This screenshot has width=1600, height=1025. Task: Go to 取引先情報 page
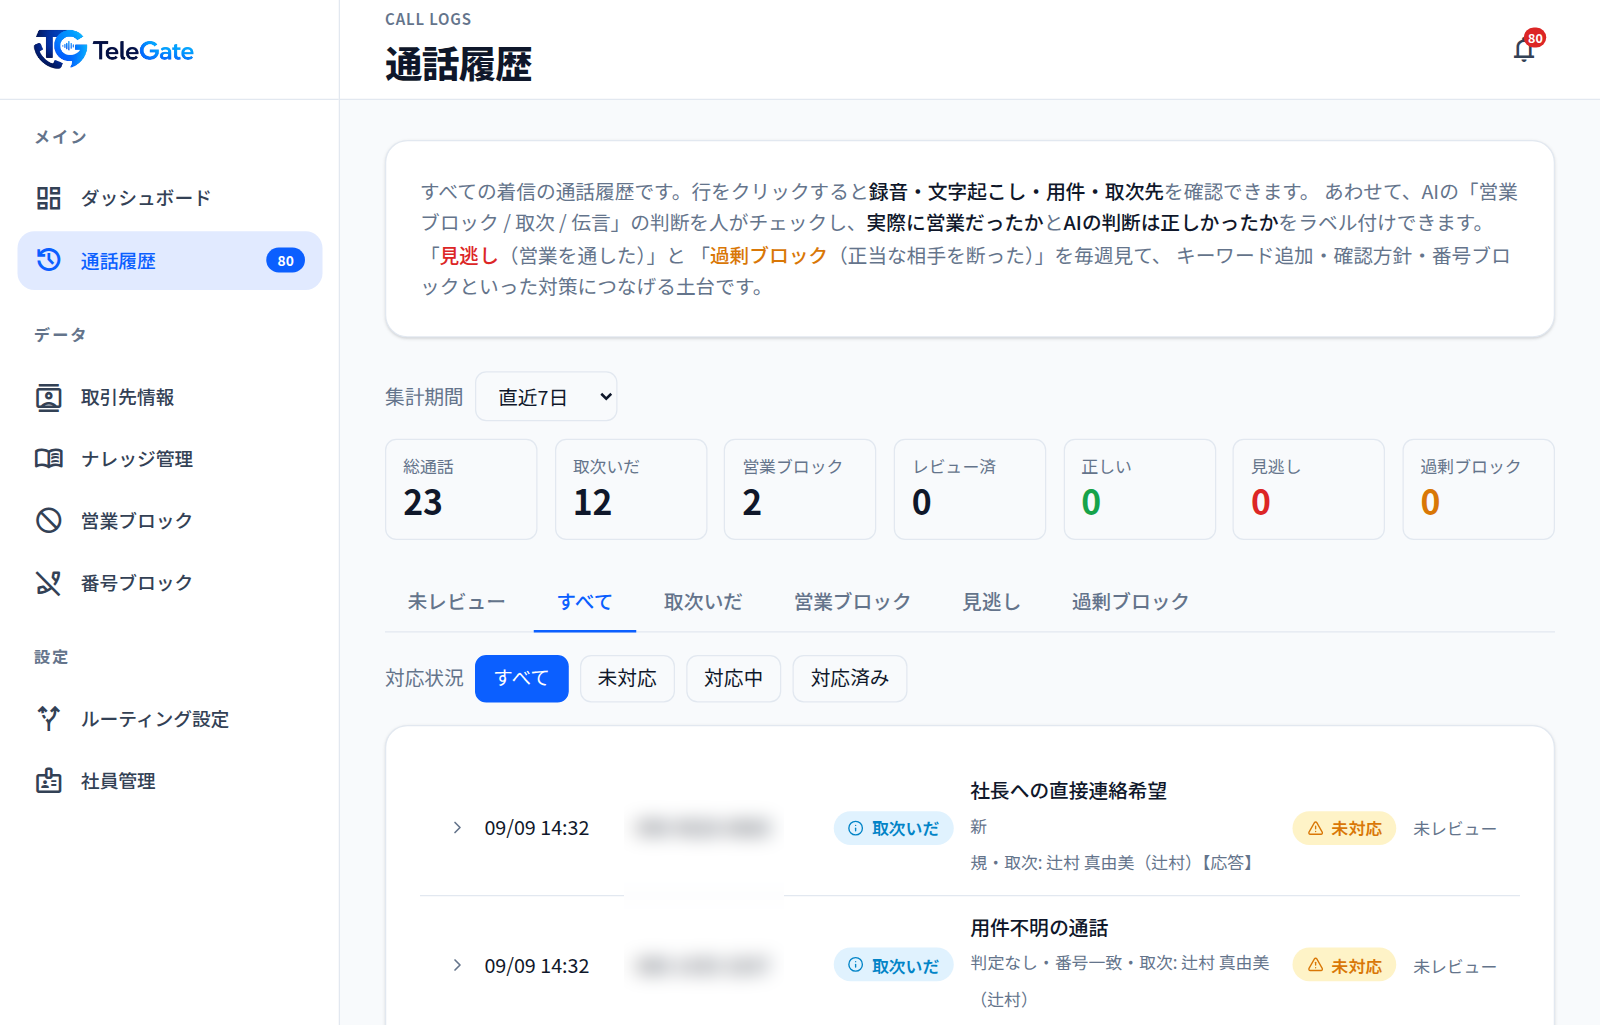click(x=170, y=397)
